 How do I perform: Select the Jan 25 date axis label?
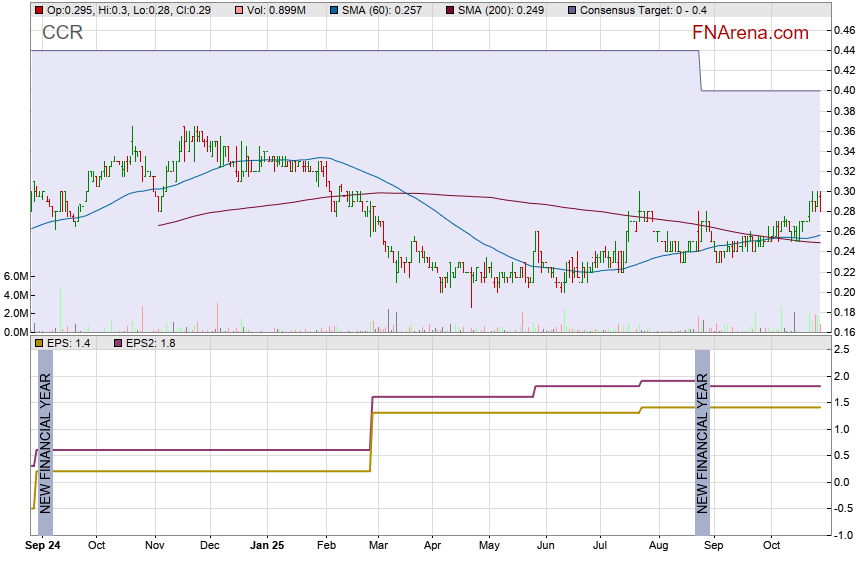click(x=267, y=546)
